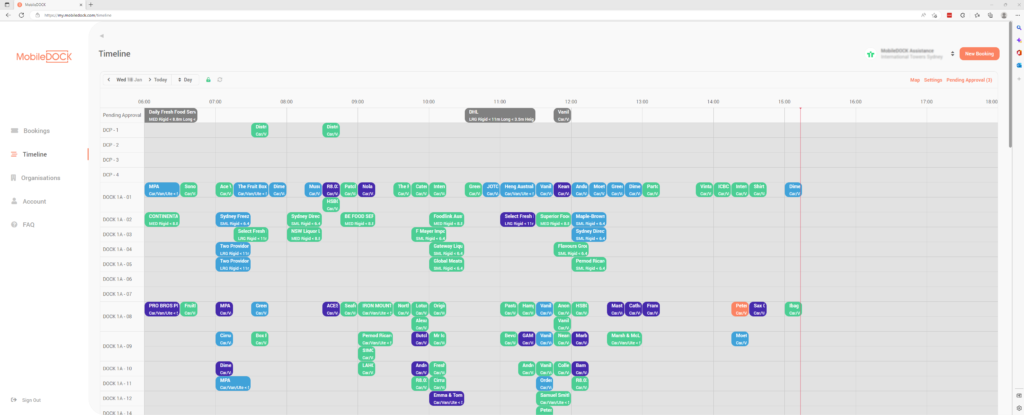Open the Daily Fresh Food pending booking
Viewport: 1024px width, 415px height.
click(170, 116)
